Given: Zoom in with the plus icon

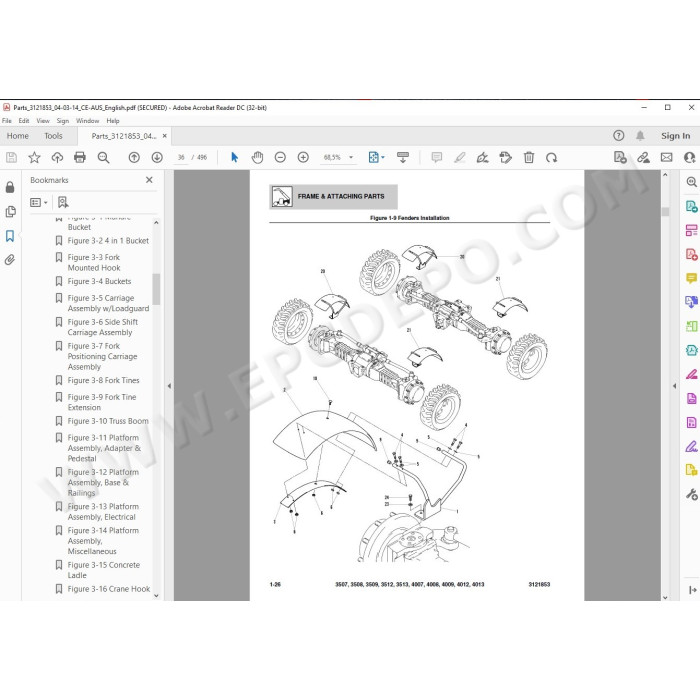Looking at the screenshot, I should pos(303,158).
